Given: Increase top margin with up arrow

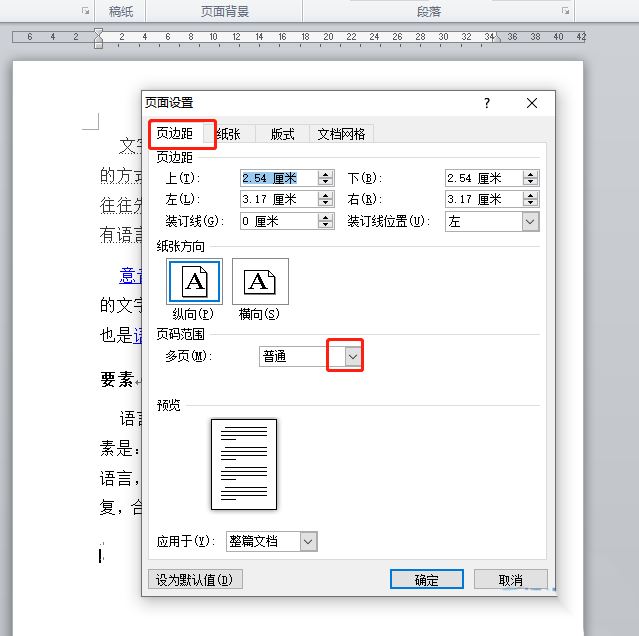Looking at the screenshot, I should (x=325, y=174).
